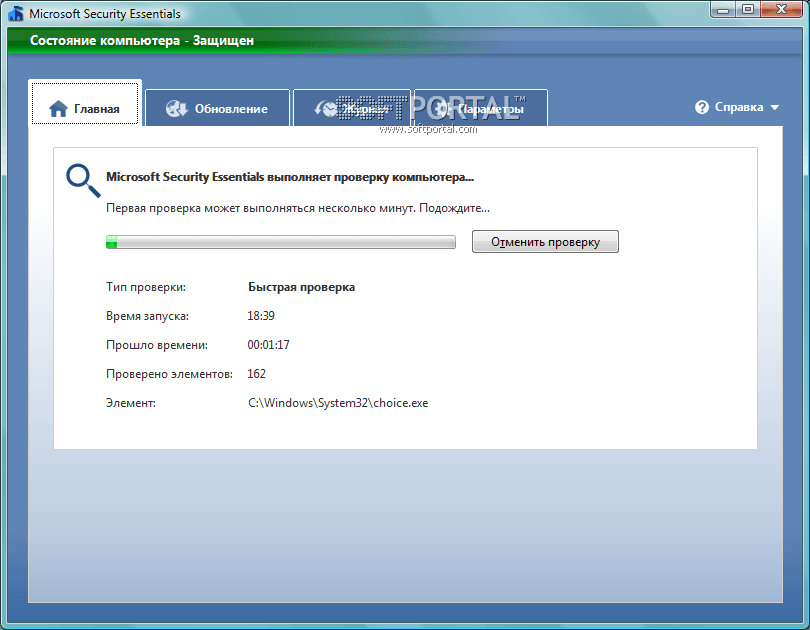Image resolution: width=810 pixels, height=630 pixels.
Task: Click the 'Проверено элементов:' label
Action: point(169,374)
